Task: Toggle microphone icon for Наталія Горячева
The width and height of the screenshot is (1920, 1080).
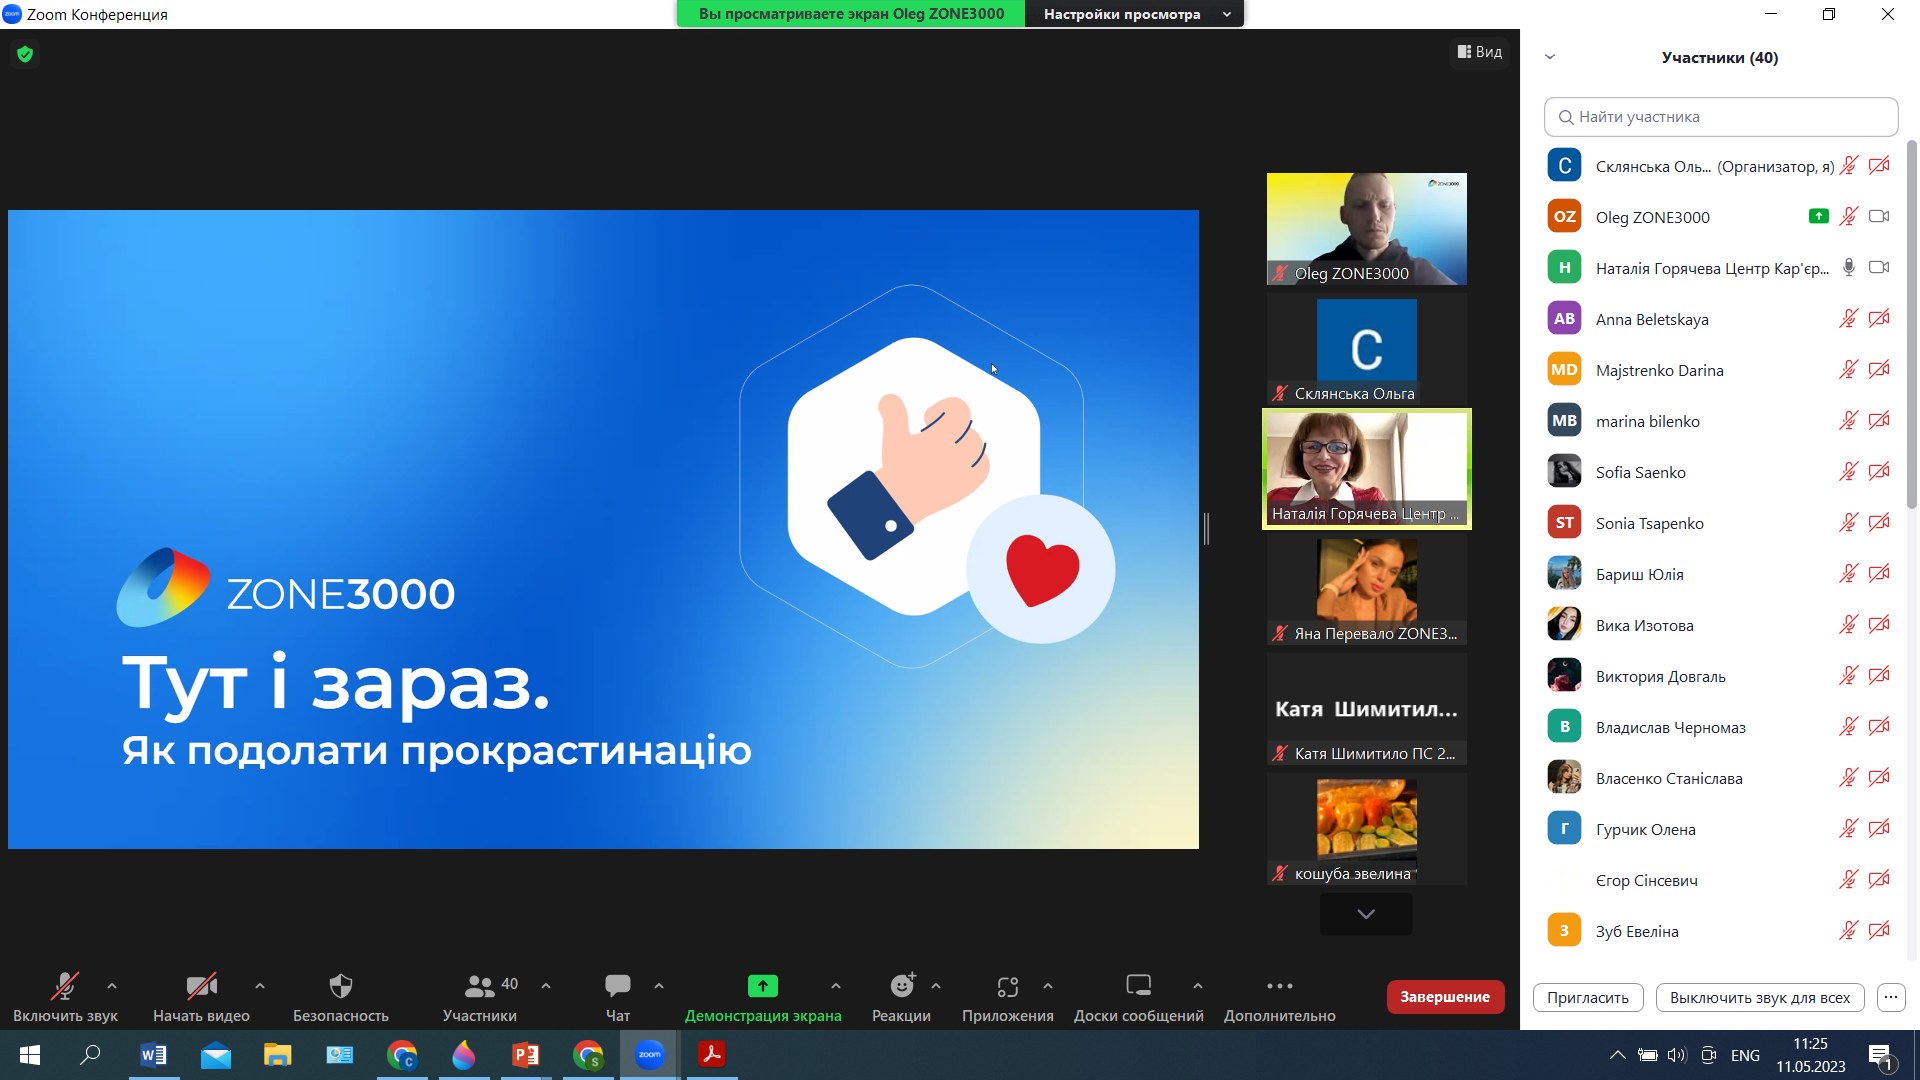Action: click(1848, 267)
